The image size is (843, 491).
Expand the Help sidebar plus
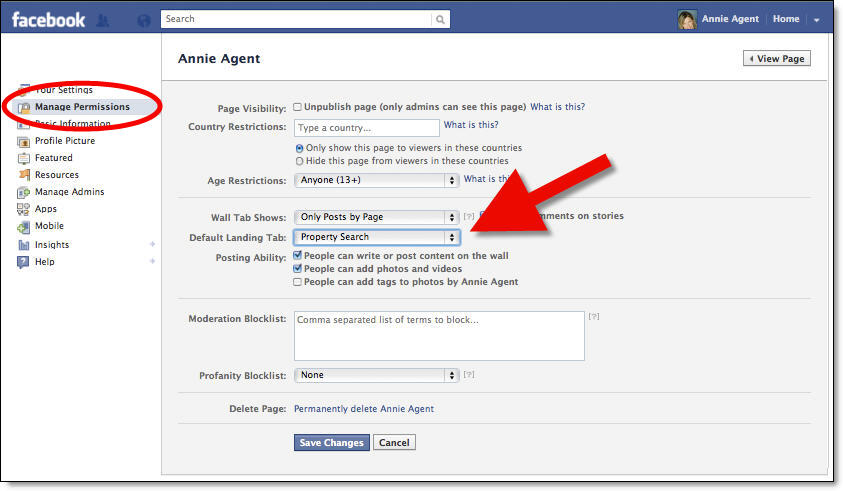coord(153,261)
